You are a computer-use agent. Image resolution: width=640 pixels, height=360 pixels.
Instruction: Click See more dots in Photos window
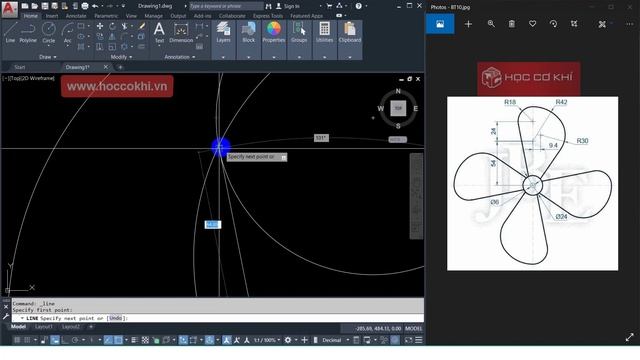tap(629, 24)
